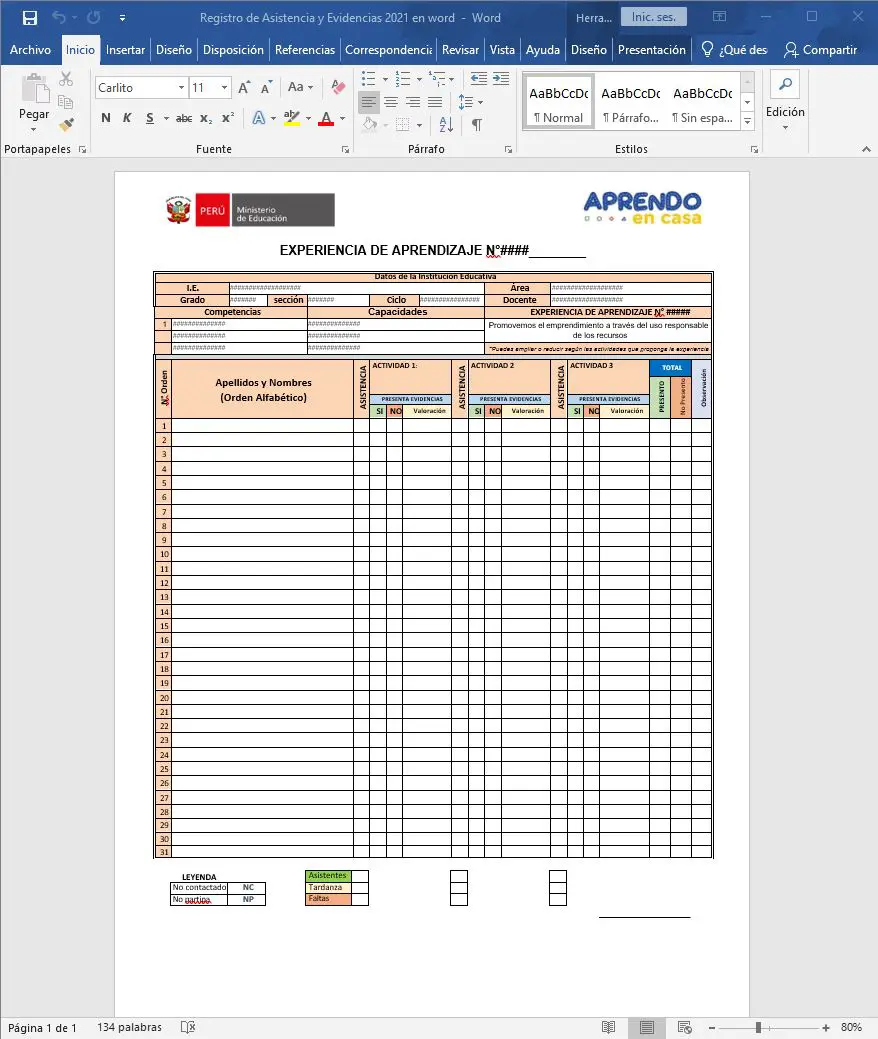Screen dimensions: 878x1039
Task: Toggle bold formatting (N)
Action: coord(106,118)
